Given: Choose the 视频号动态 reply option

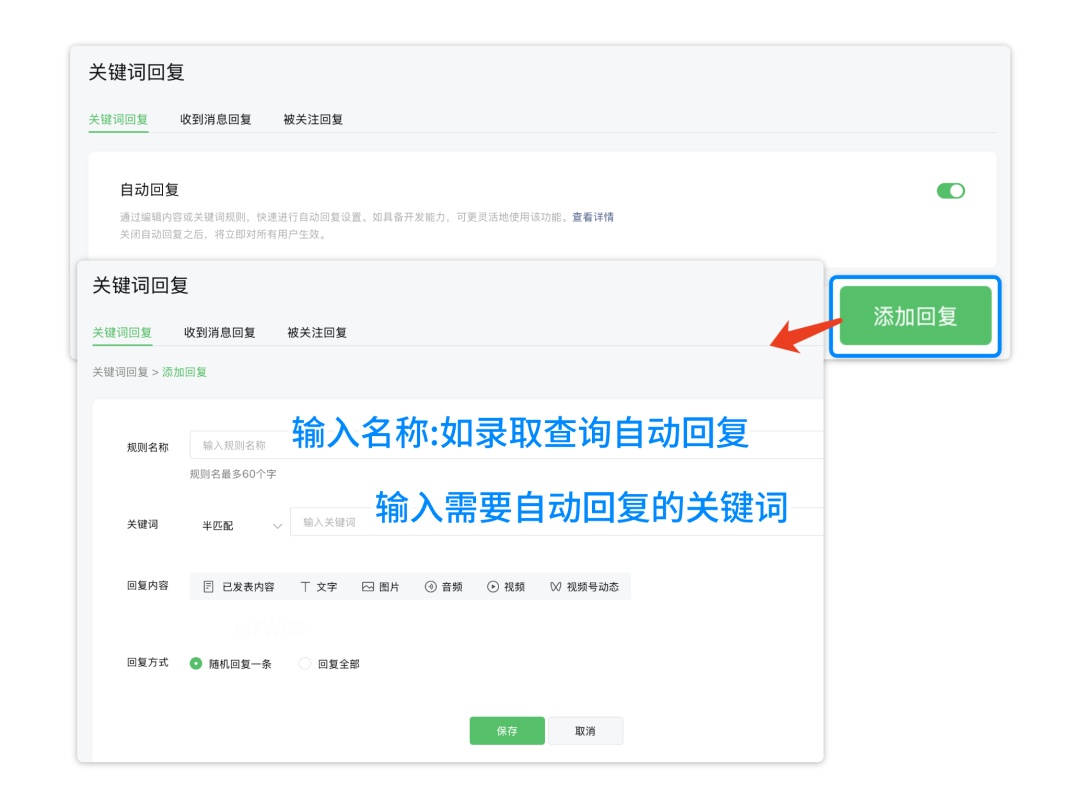Looking at the screenshot, I should pyautogui.click(x=585, y=587).
